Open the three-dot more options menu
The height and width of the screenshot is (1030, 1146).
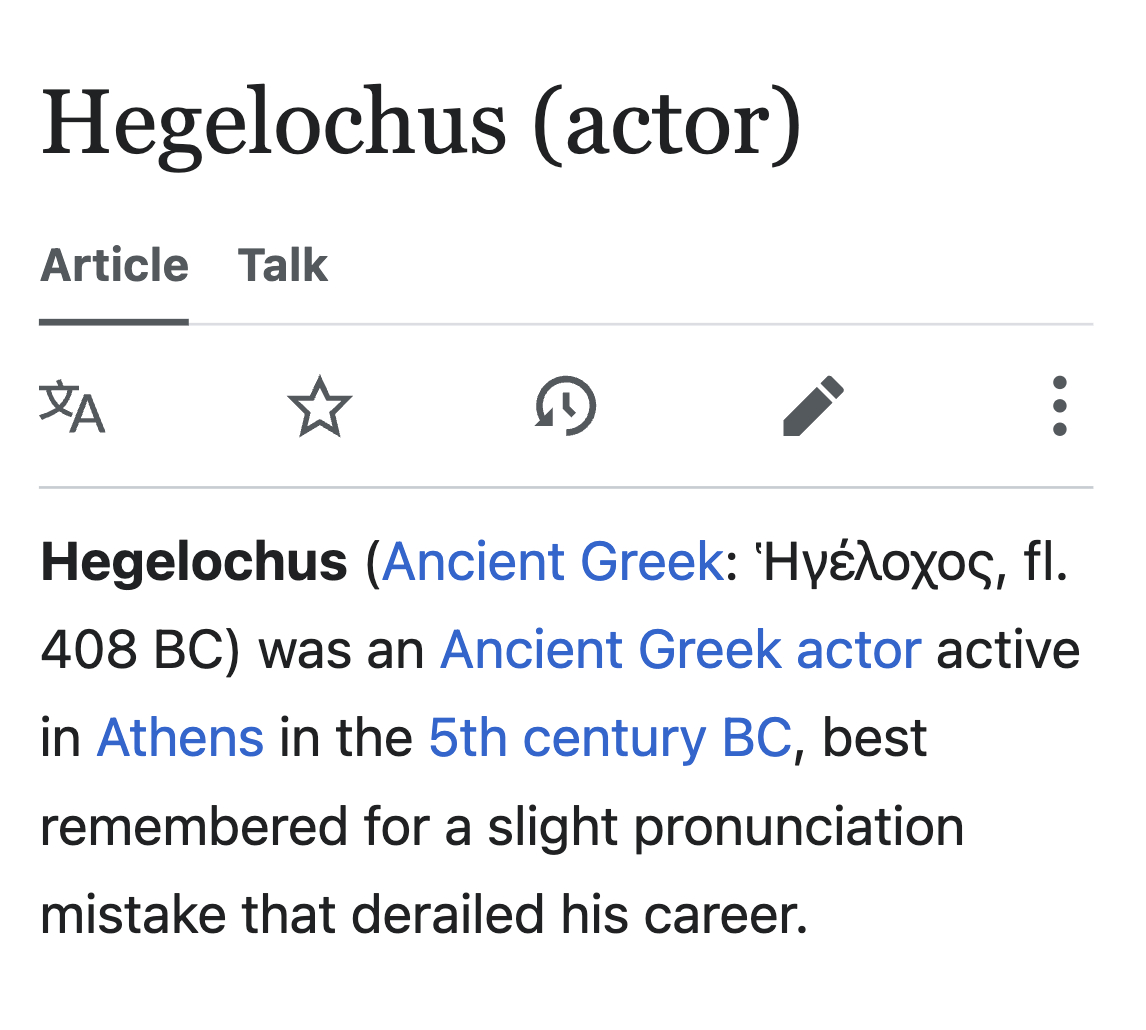point(1060,407)
